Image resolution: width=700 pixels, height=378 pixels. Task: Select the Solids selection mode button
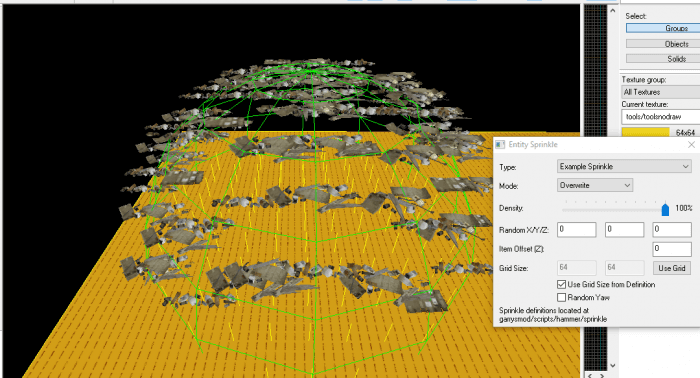(663, 58)
